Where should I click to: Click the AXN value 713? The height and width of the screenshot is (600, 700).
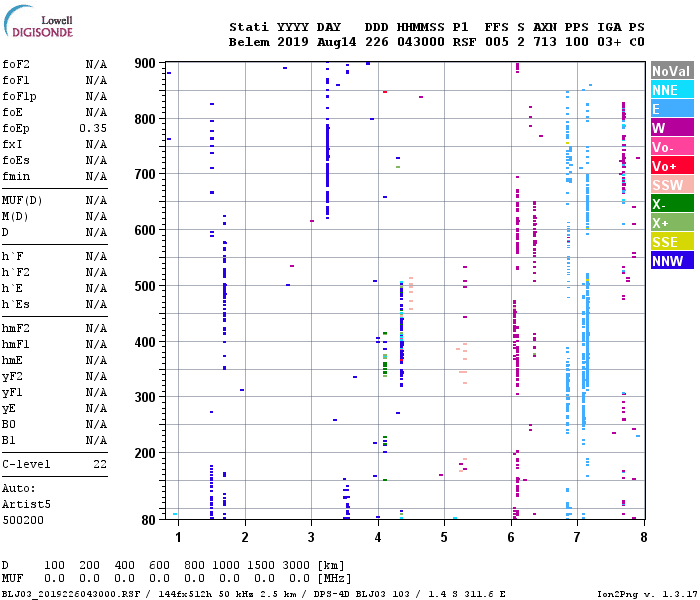pyautogui.click(x=545, y=42)
